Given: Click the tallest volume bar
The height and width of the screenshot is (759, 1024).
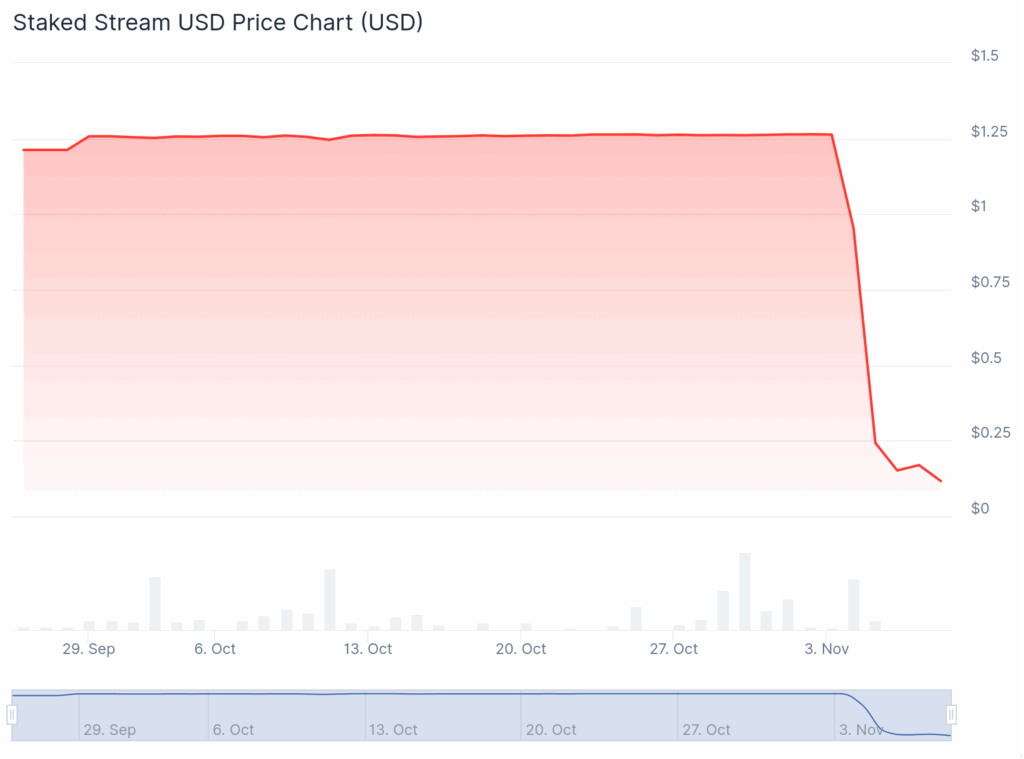Looking at the screenshot, I should pos(744,591).
